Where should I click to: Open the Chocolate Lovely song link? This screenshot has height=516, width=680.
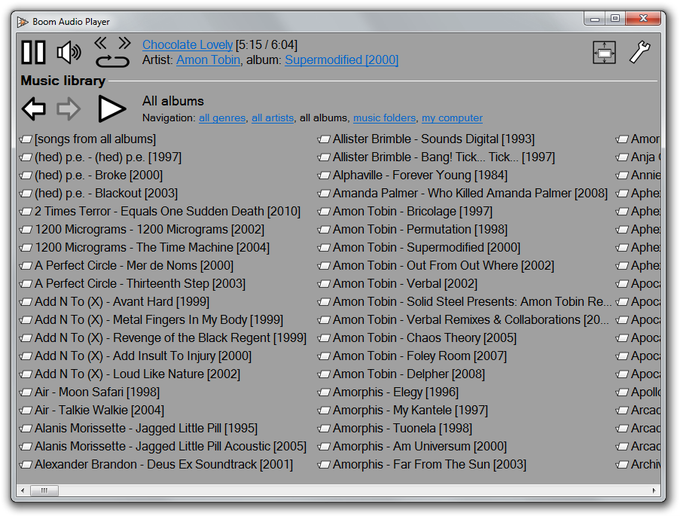187,45
